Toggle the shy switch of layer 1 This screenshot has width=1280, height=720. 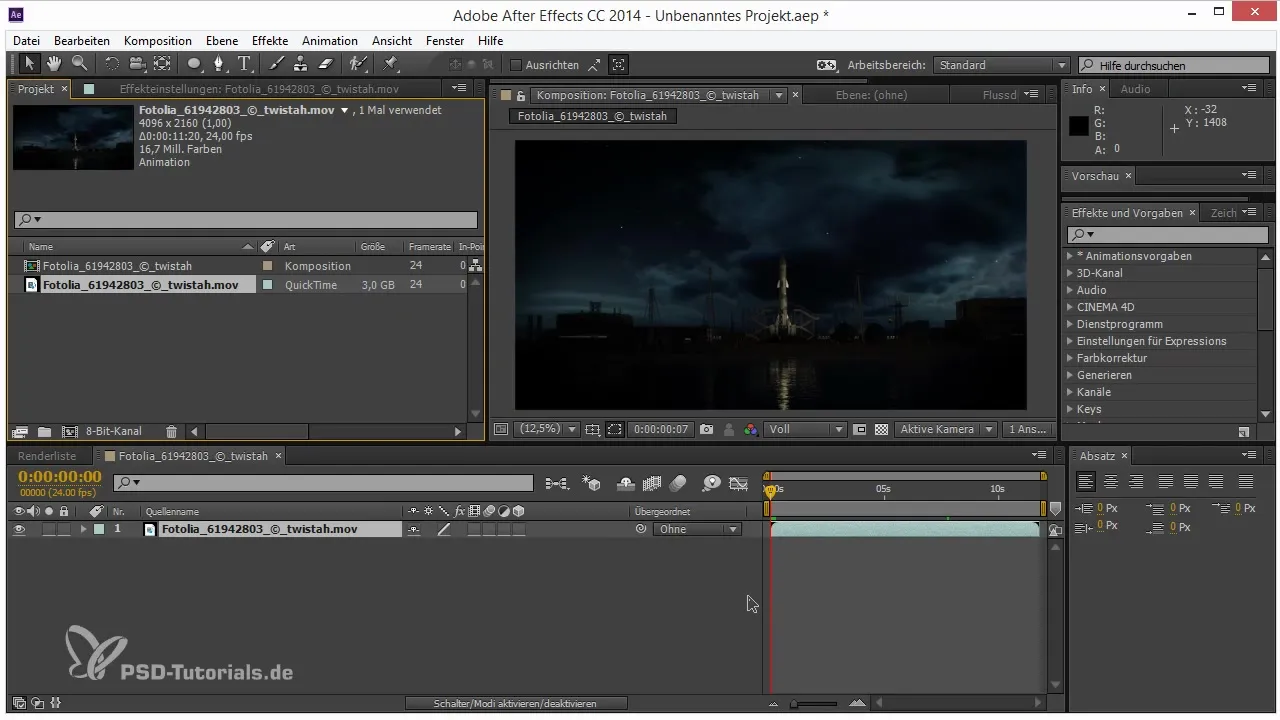[x=414, y=529]
